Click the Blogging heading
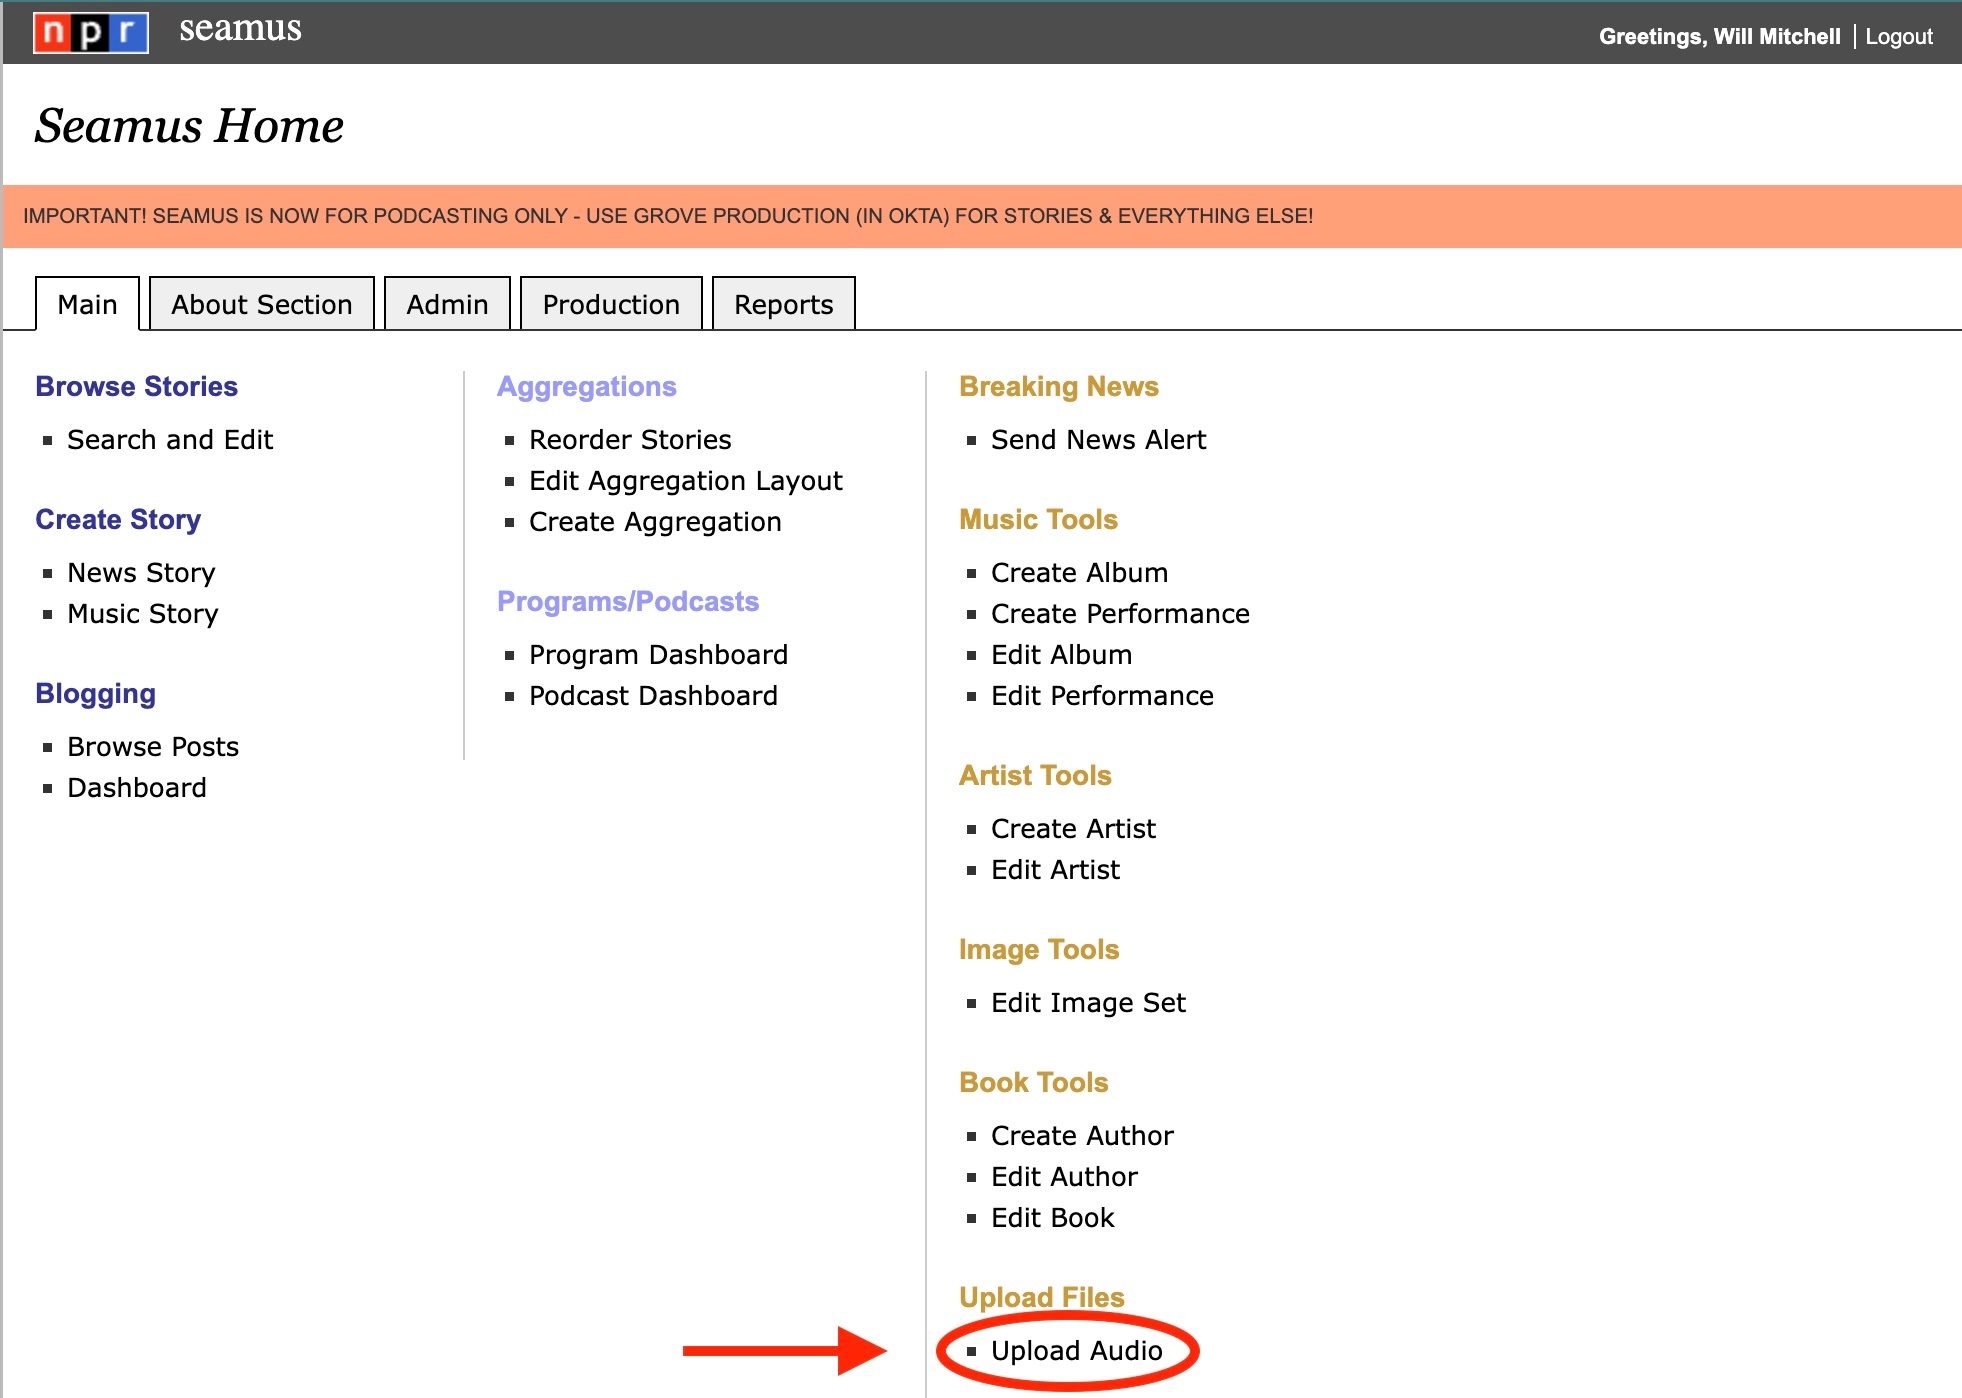 pos(95,694)
